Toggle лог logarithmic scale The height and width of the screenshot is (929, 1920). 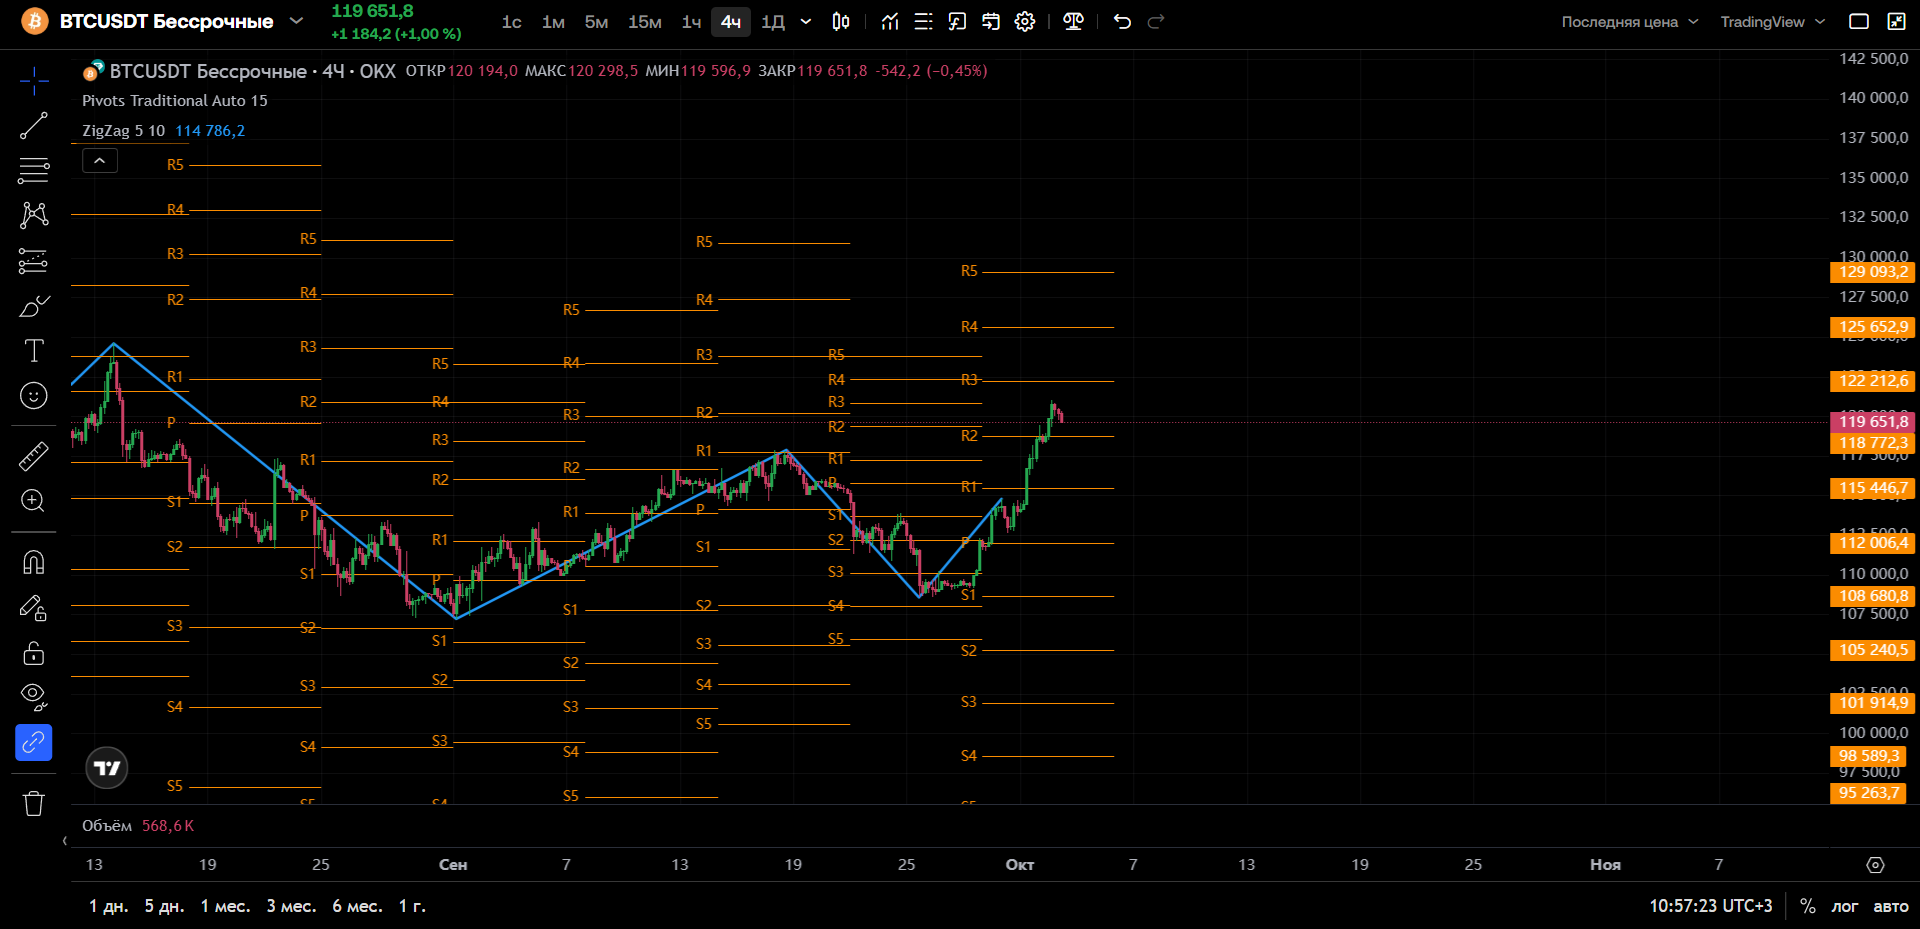point(1845,906)
